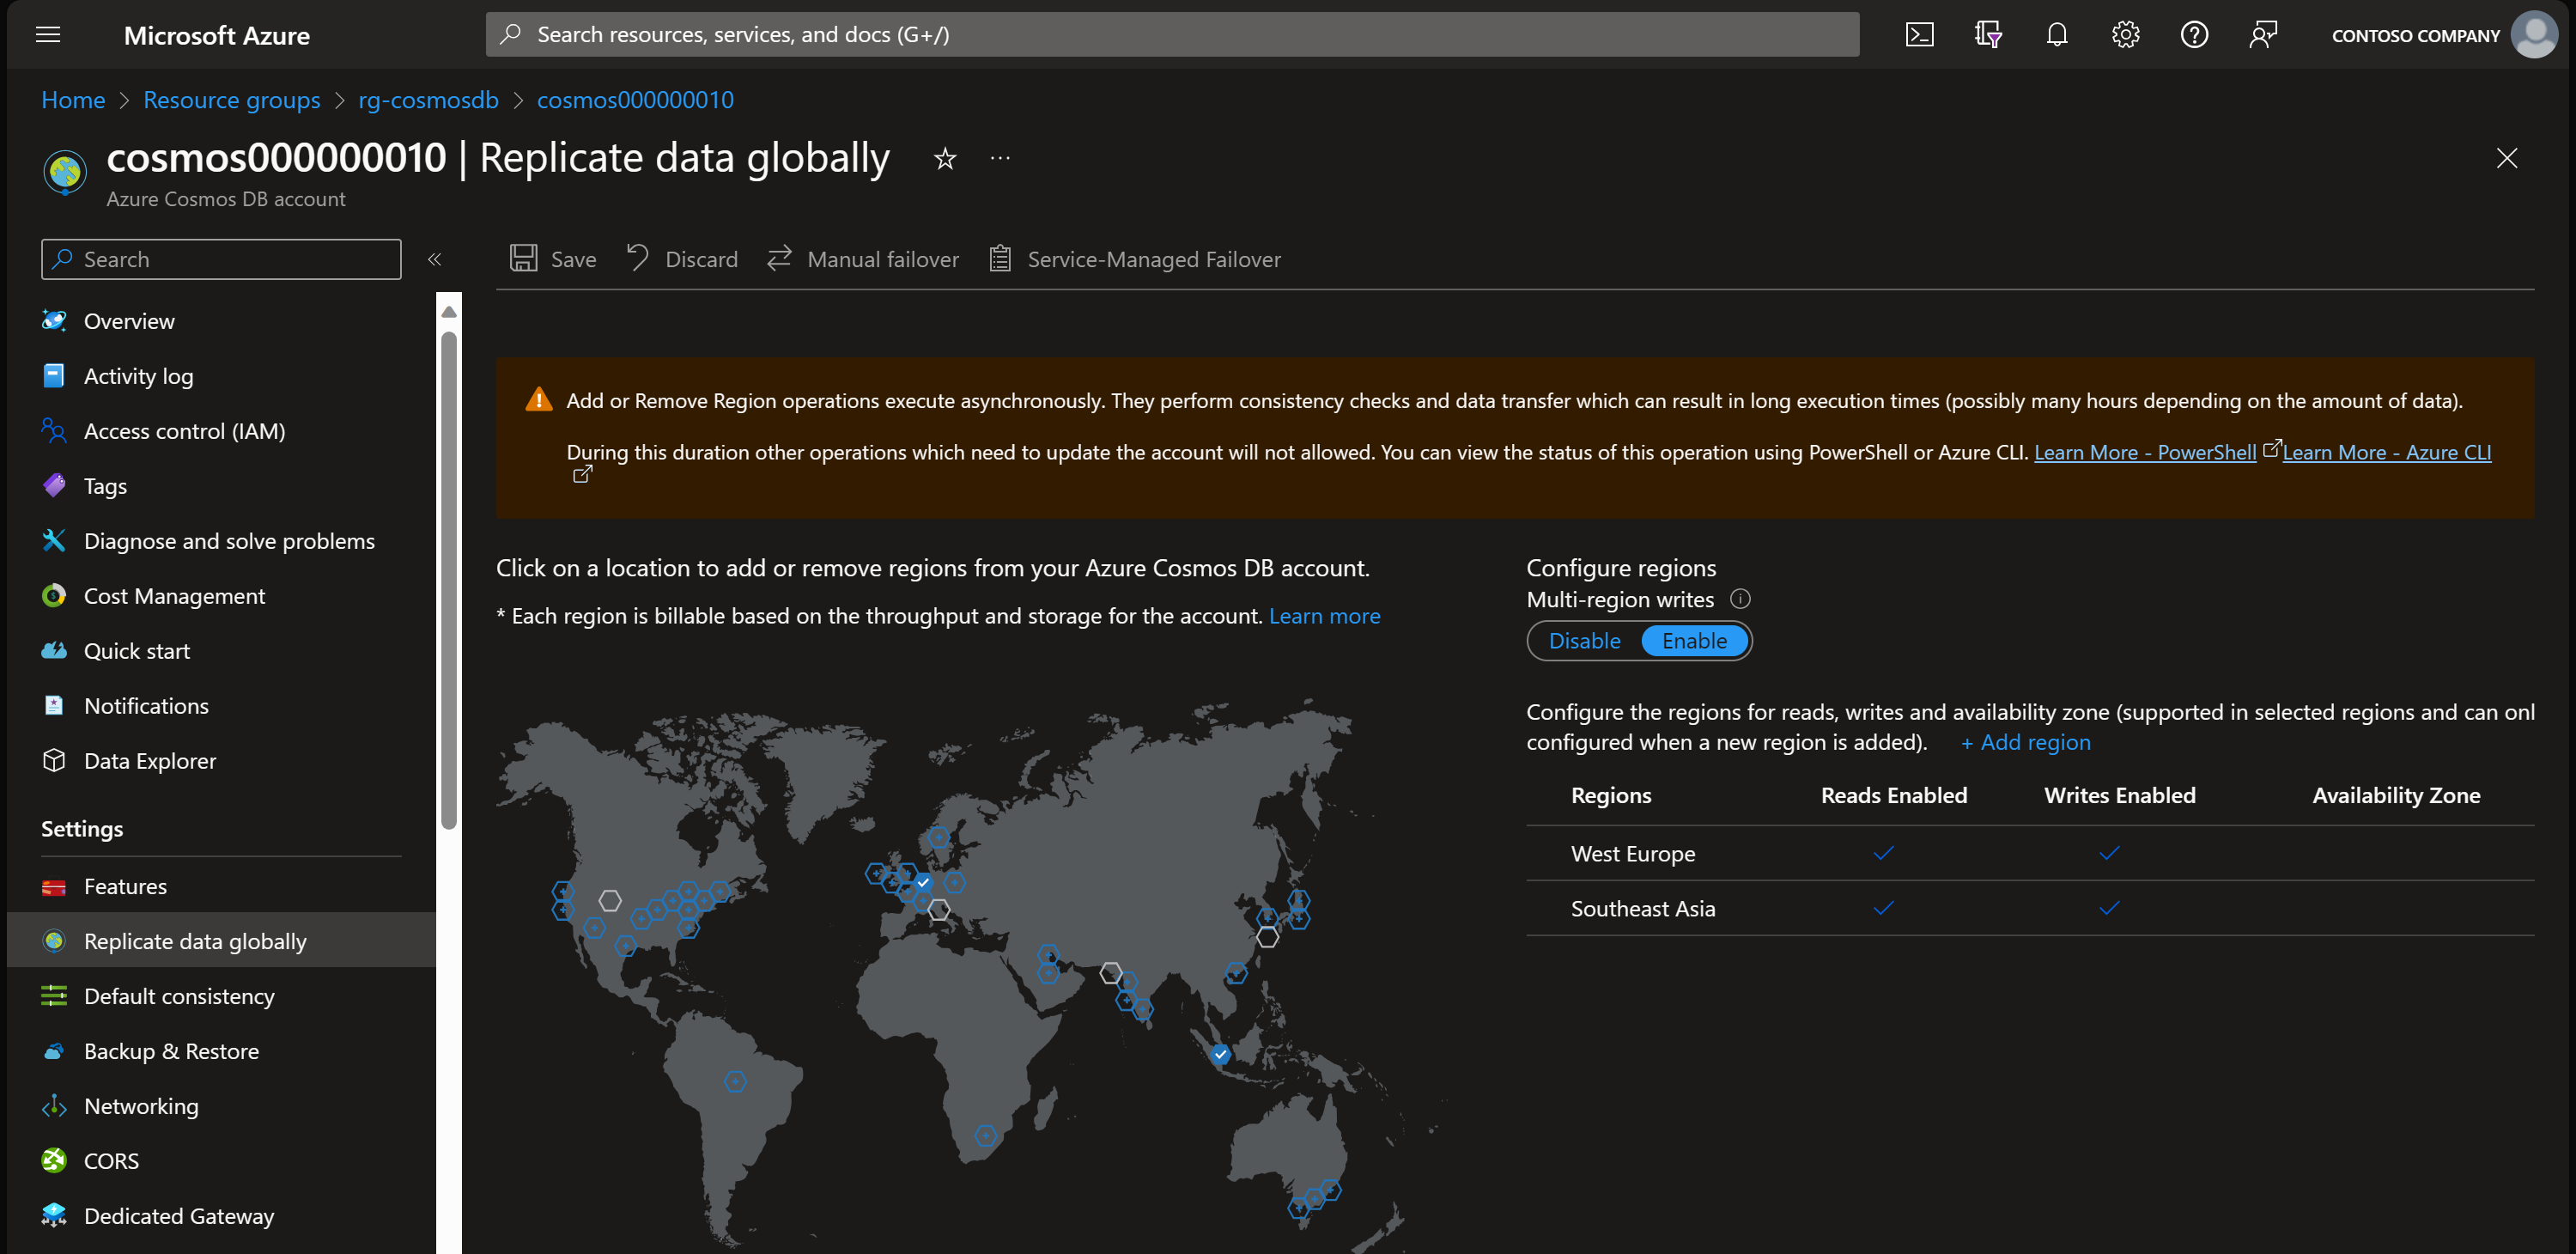2576x1254 pixels.
Task: Select Enable for multi-region writes
Action: point(1694,641)
